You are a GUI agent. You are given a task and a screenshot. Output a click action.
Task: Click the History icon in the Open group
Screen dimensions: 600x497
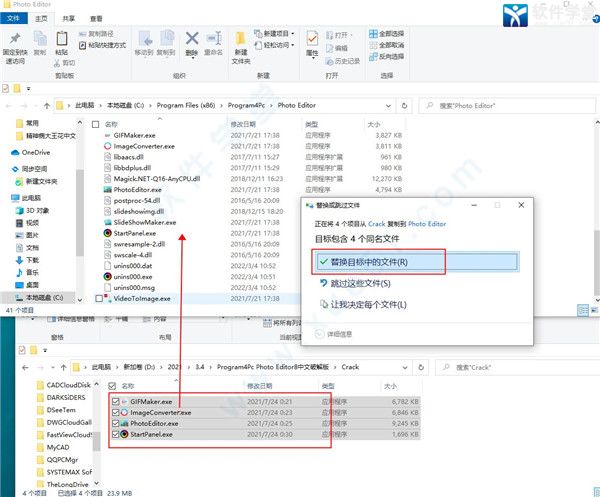click(x=329, y=61)
